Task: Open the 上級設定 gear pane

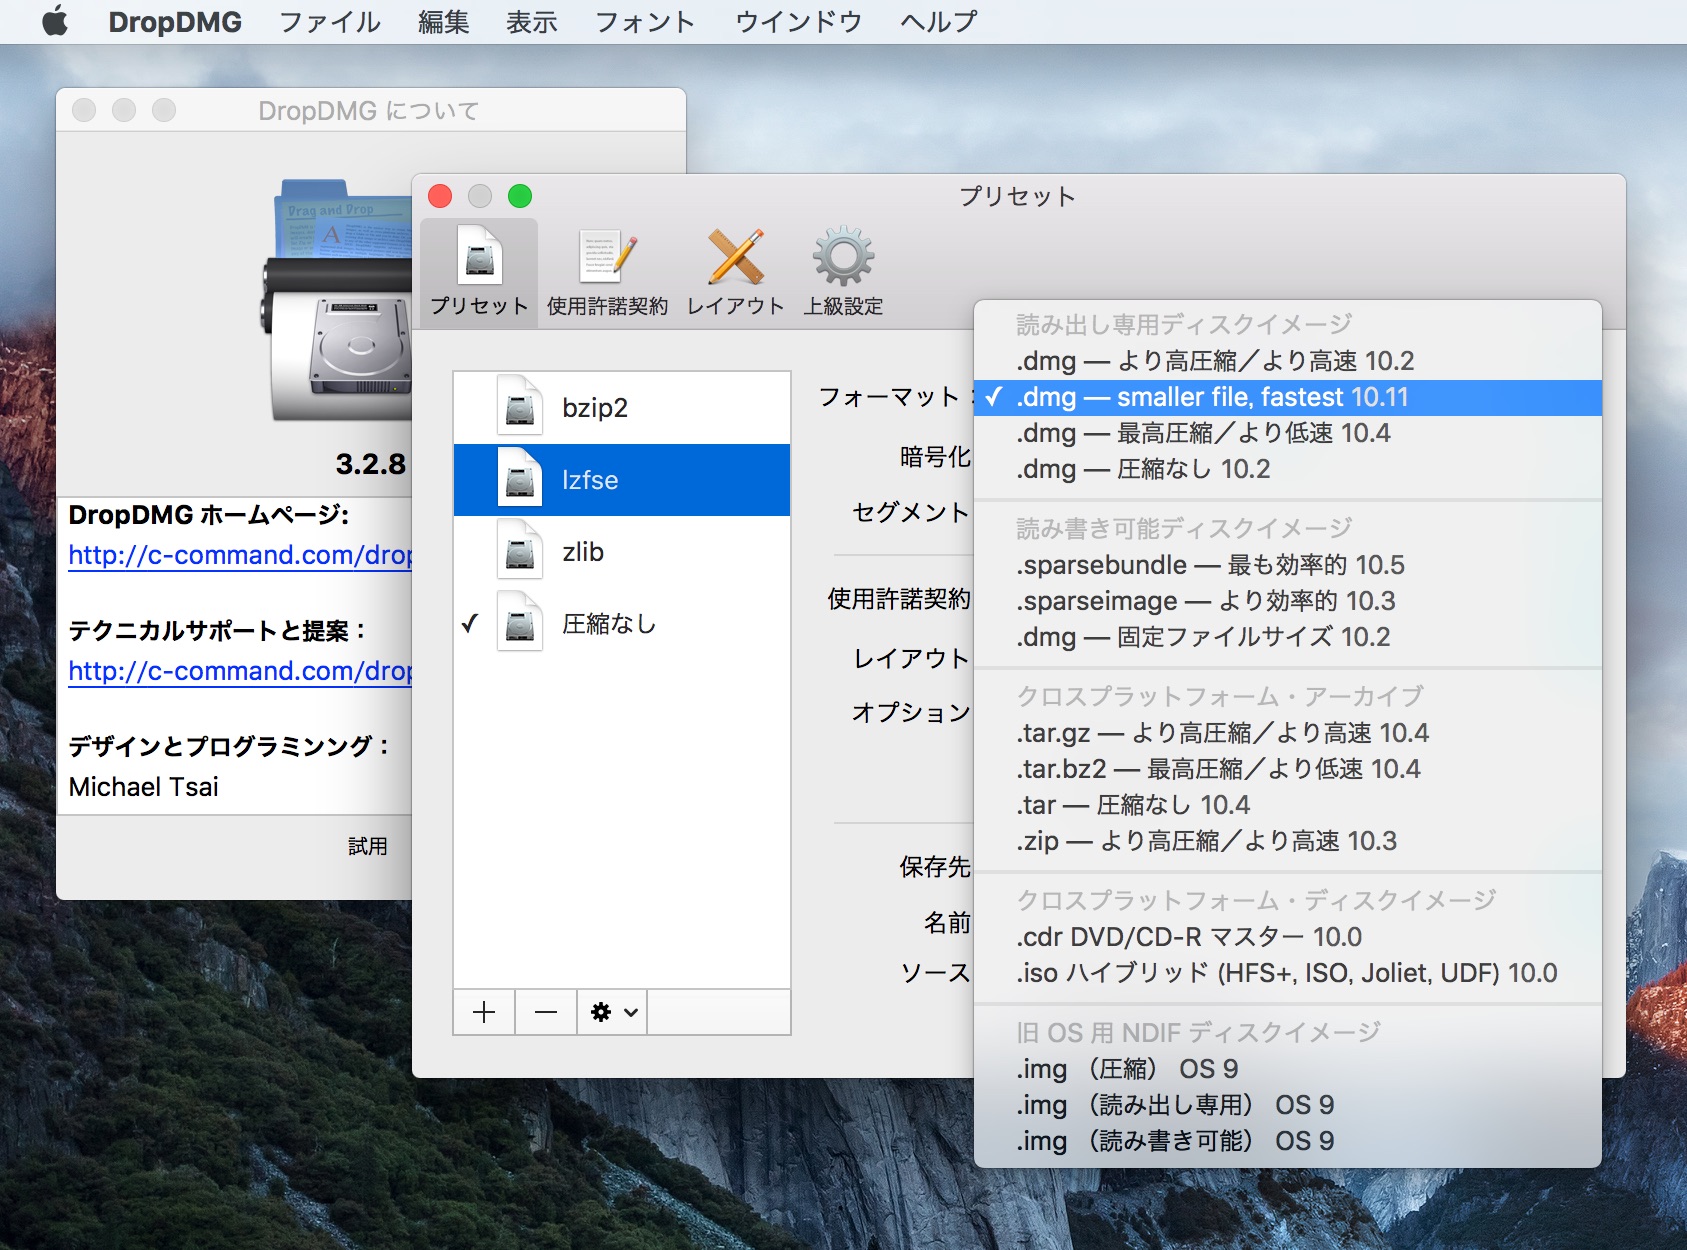Action: 843,272
